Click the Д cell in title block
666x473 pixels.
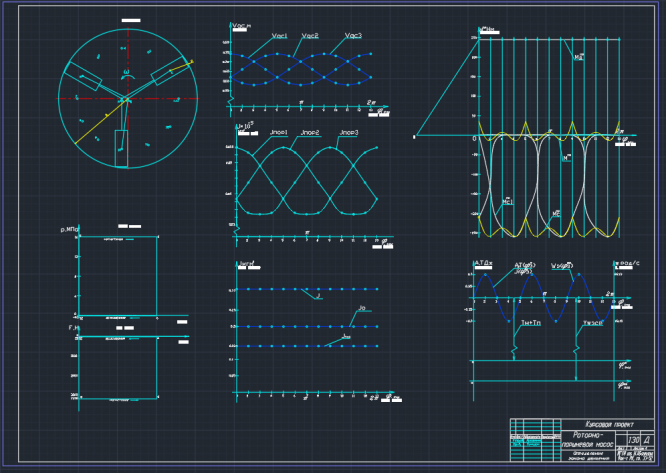click(x=647, y=440)
